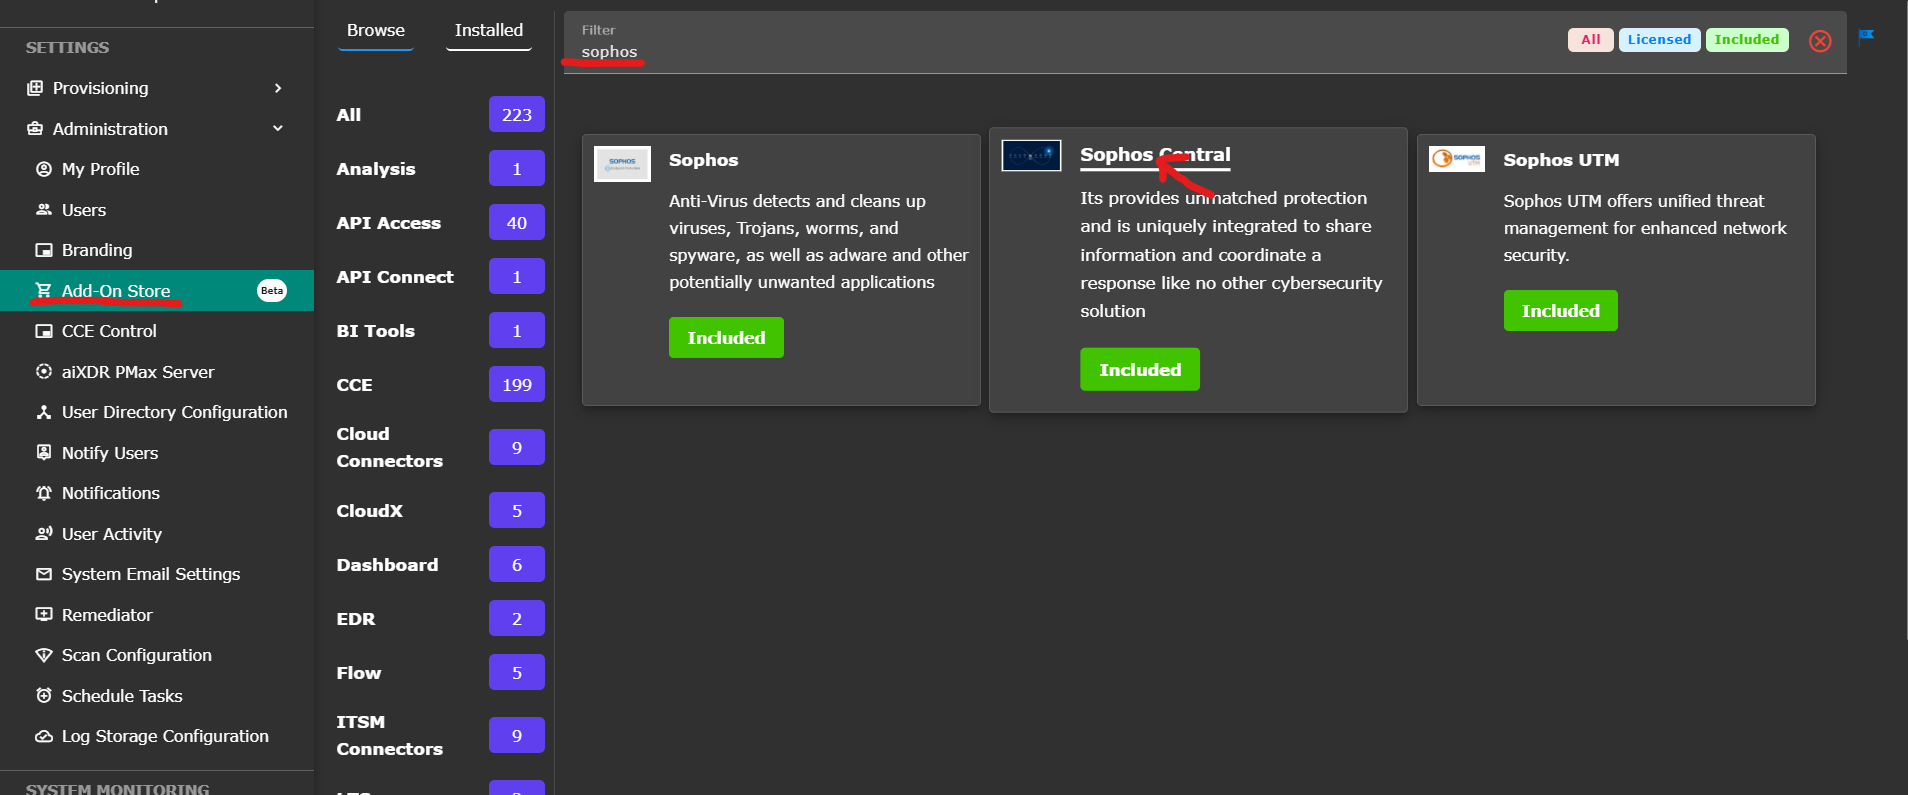Click the Sophos UTM logo thumbnail
1908x795 pixels.
(x=1457, y=159)
